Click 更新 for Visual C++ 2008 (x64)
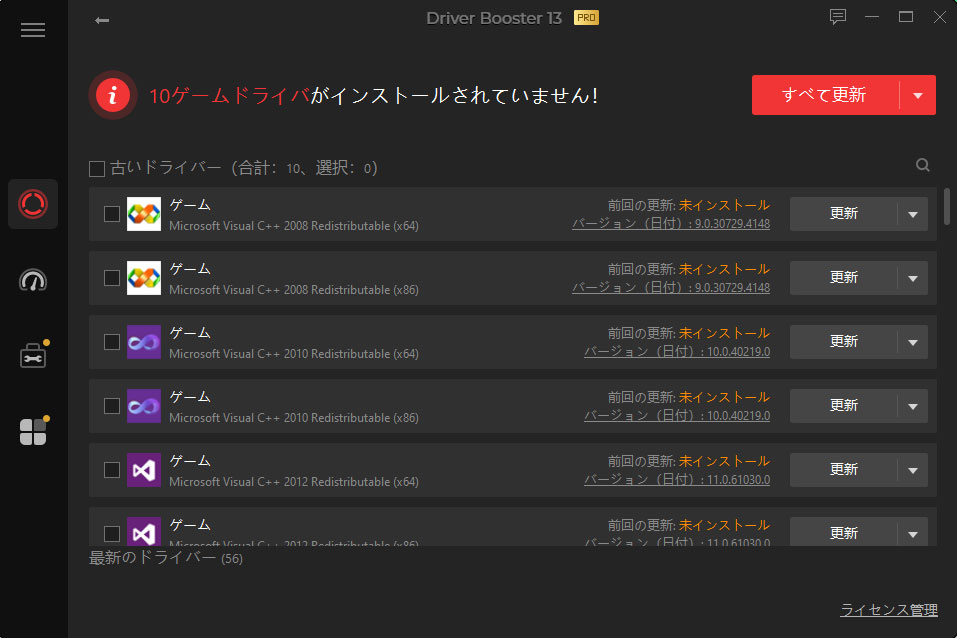The height and width of the screenshot is (638, 957). point(843,214)
